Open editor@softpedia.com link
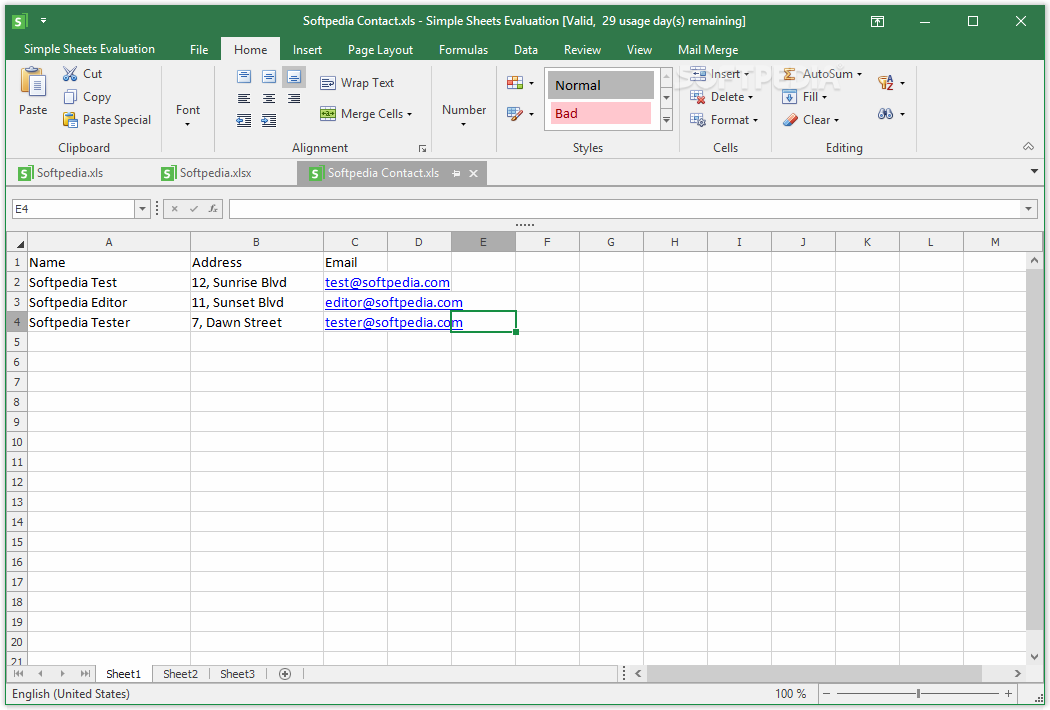The height and width of the screenshot is (710, 1050). click(x=394, y=303)
